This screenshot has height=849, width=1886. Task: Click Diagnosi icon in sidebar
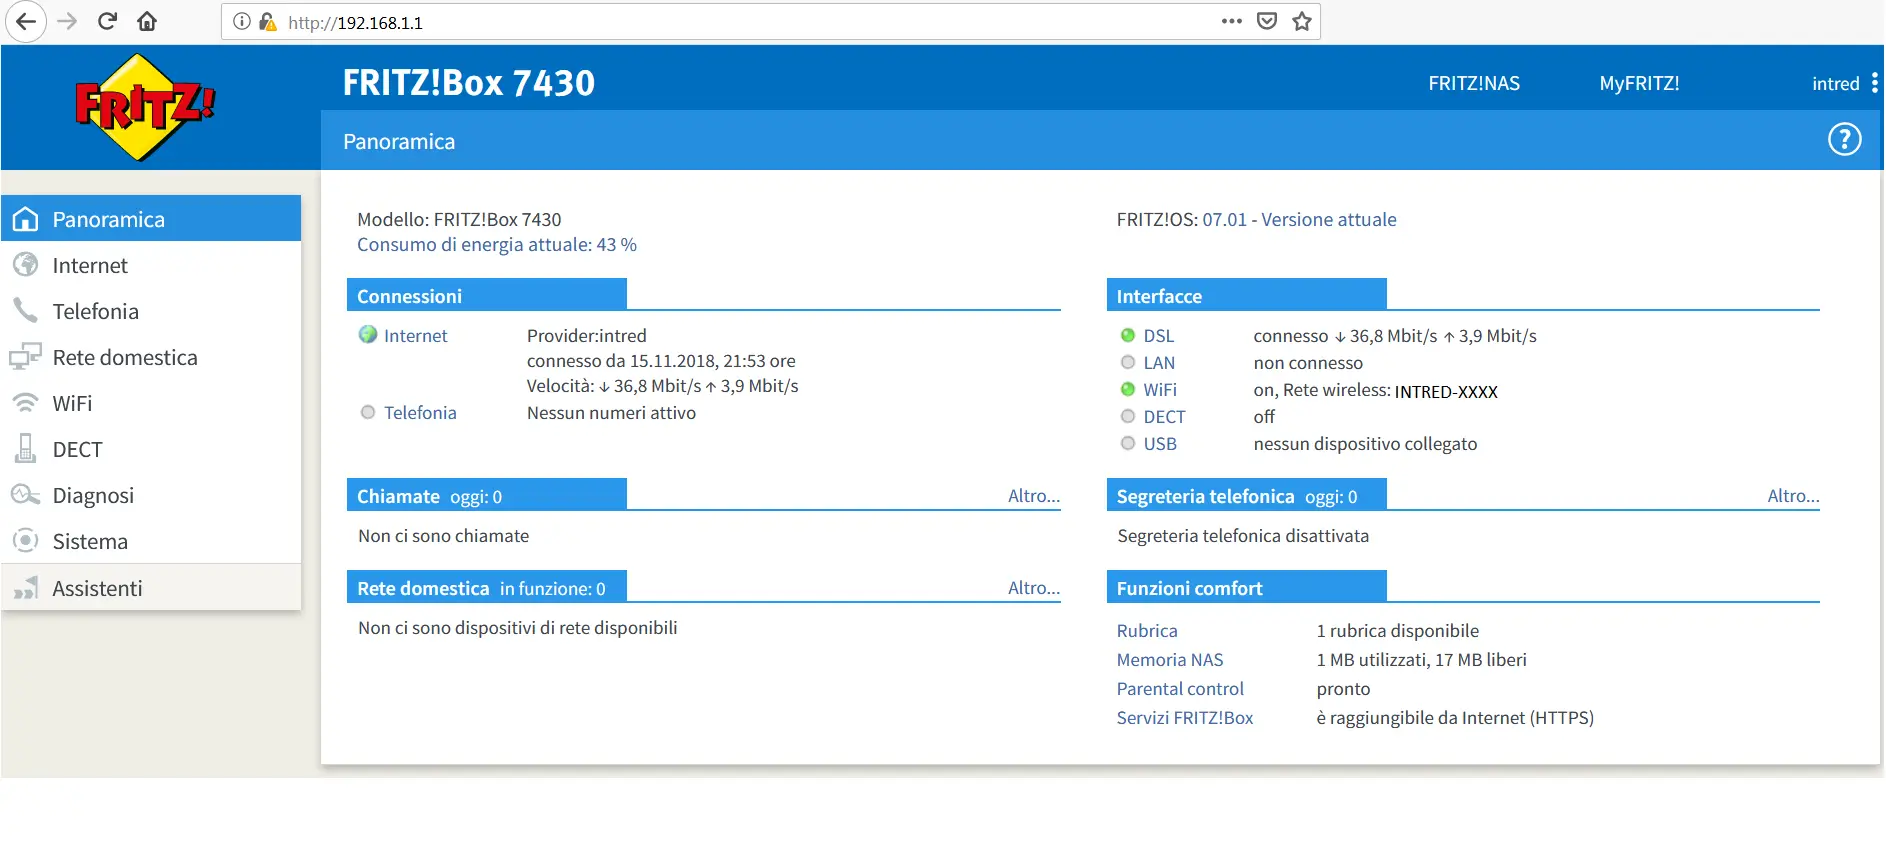click(x=26, y=495)
